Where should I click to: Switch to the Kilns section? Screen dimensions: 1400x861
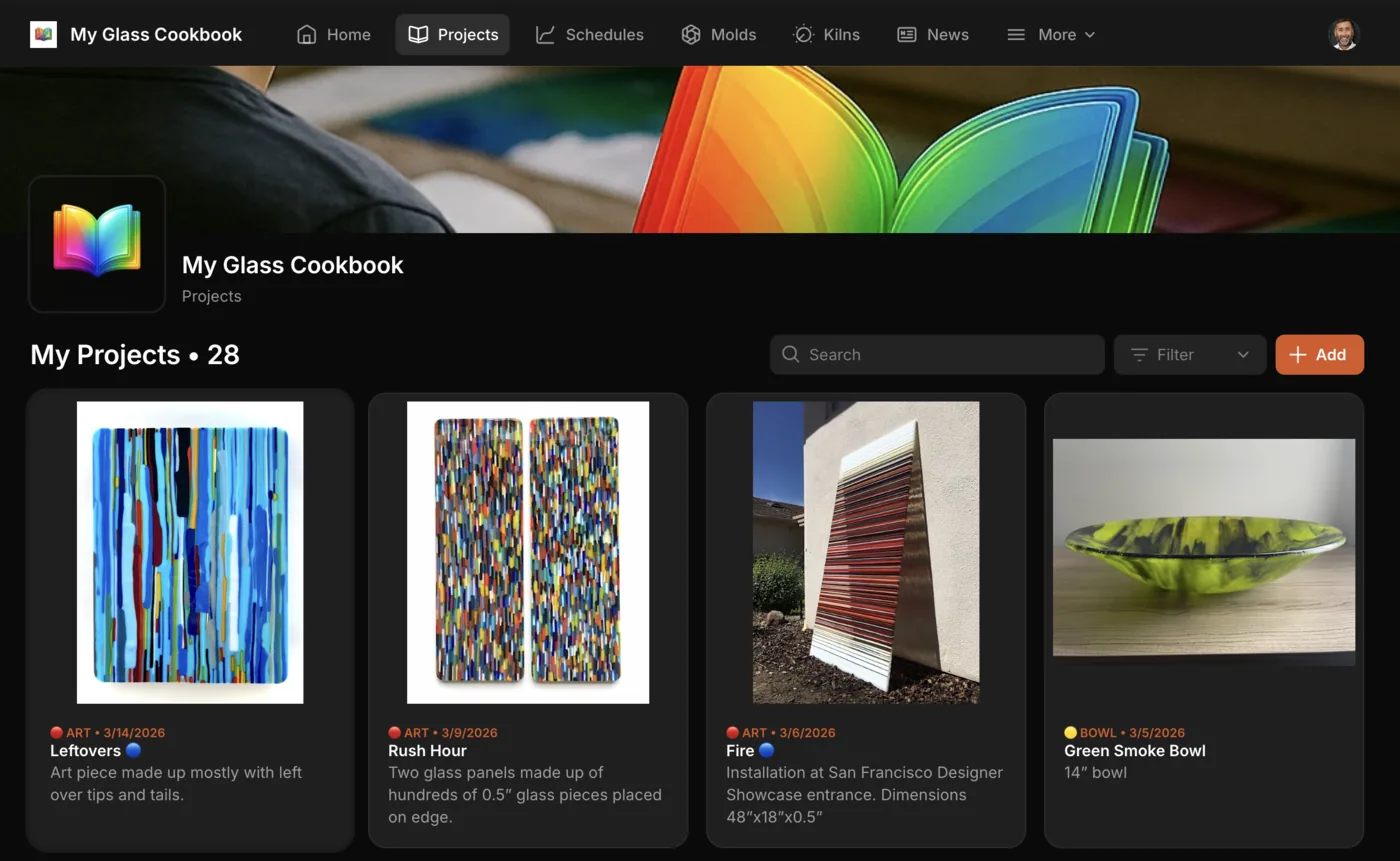pyautogui.click(x=826, y=34)
